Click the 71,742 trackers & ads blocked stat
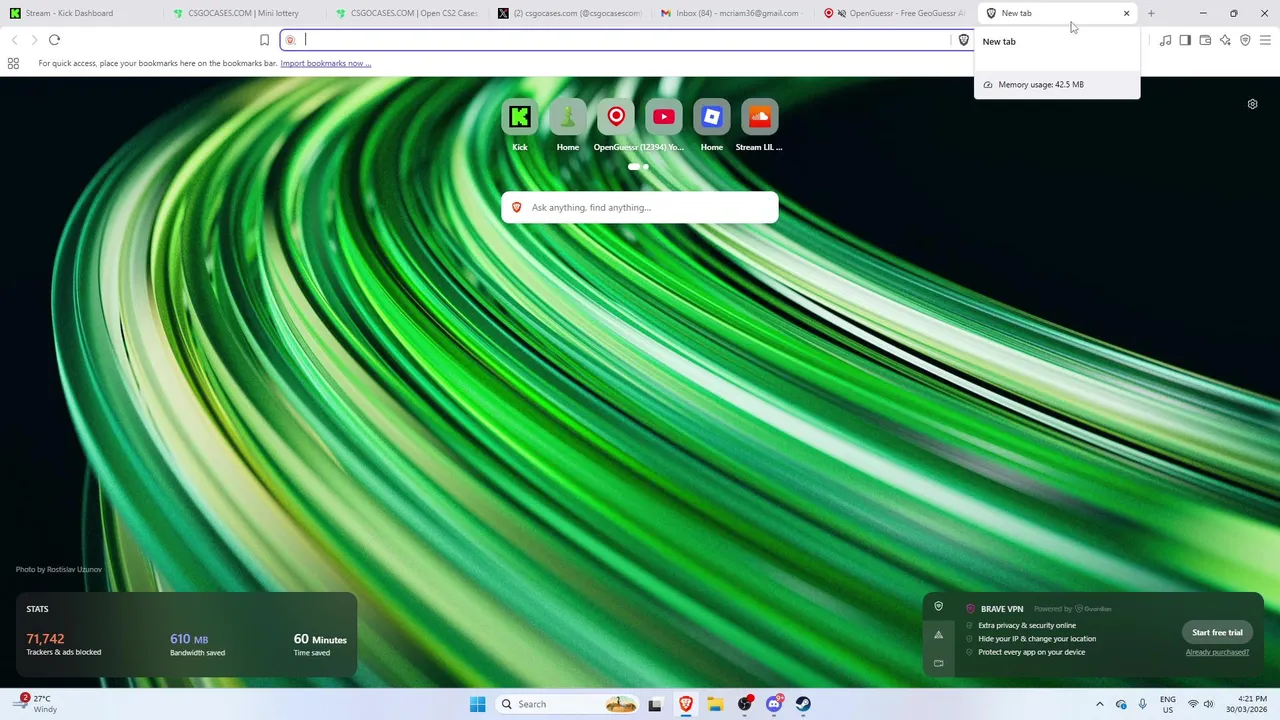 [64, 644]
